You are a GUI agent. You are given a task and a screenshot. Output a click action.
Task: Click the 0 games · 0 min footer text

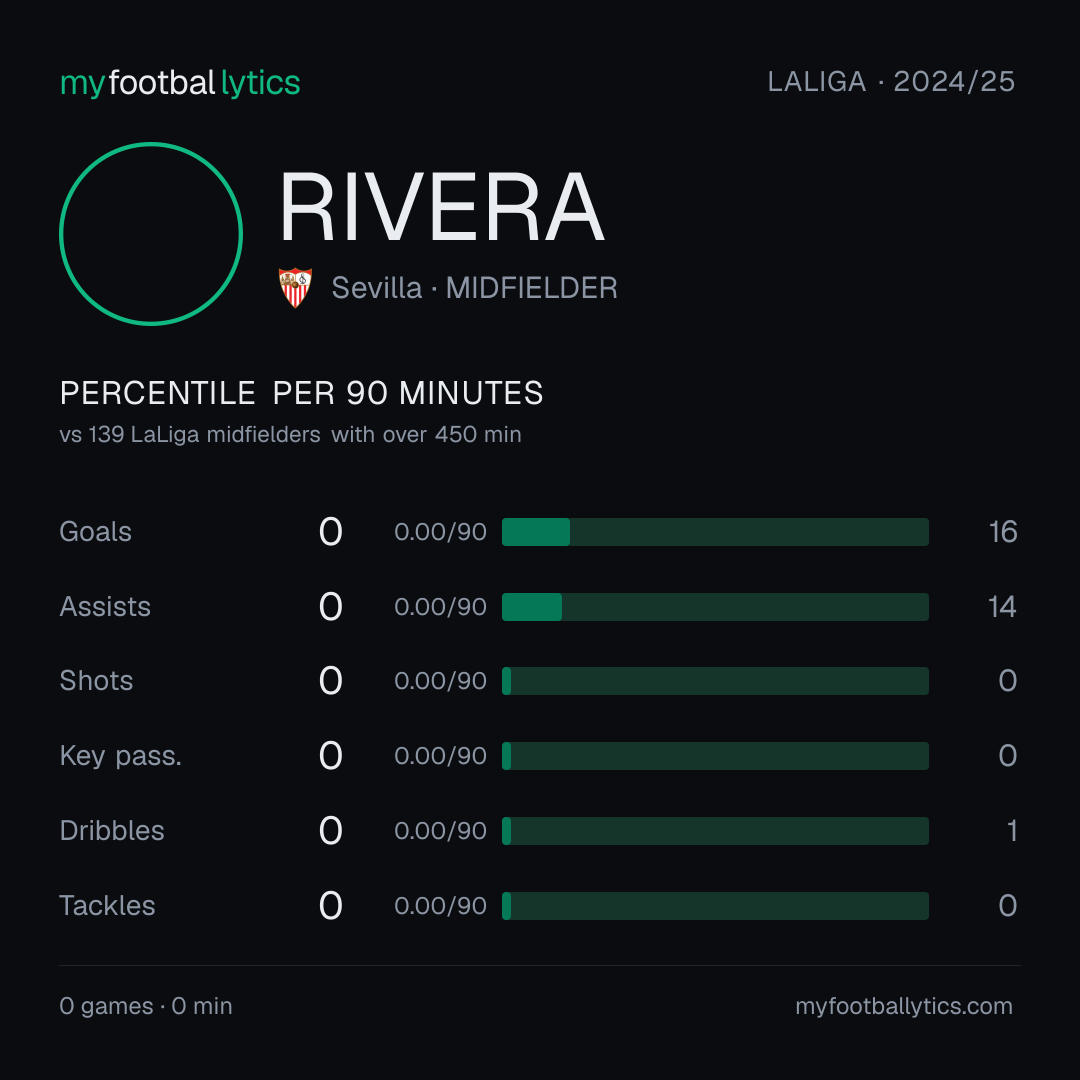click(146, 1006)
